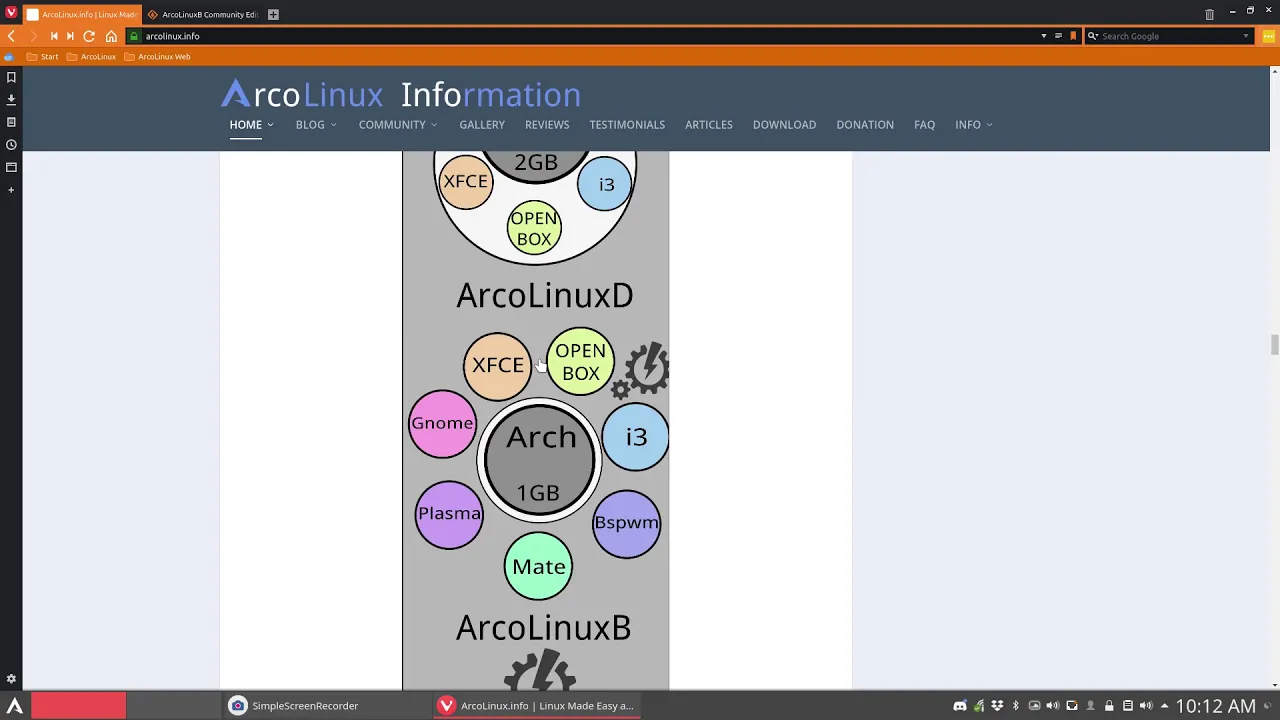Bookmark this page from the address bar

click(x=1073, y=36)
